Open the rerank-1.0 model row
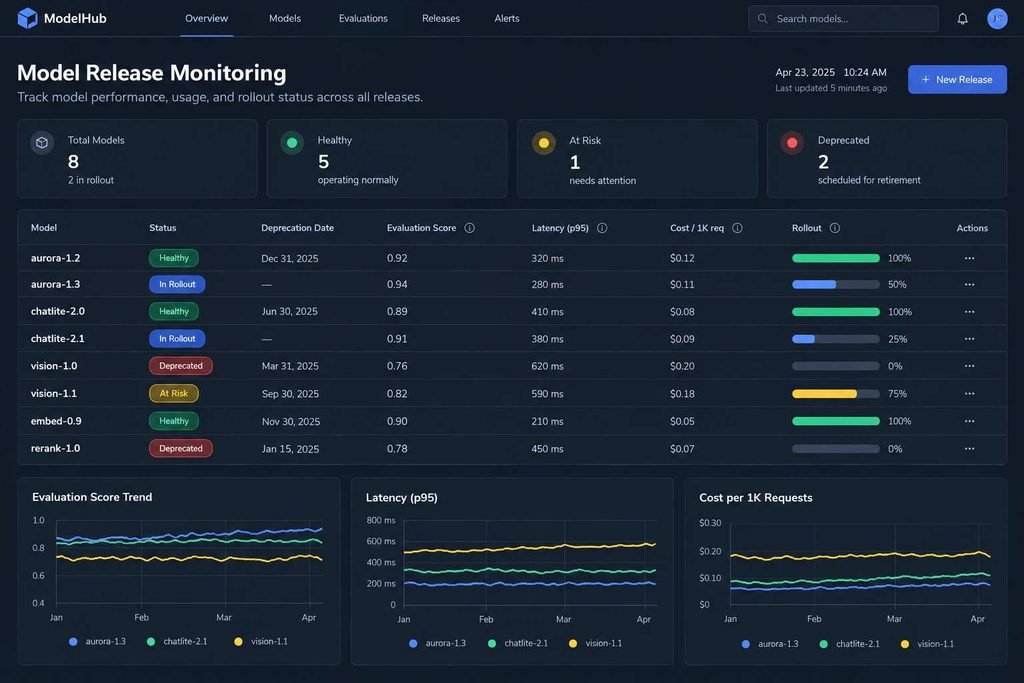Viewport: 1024px width, 683px height. pos(512,449)
